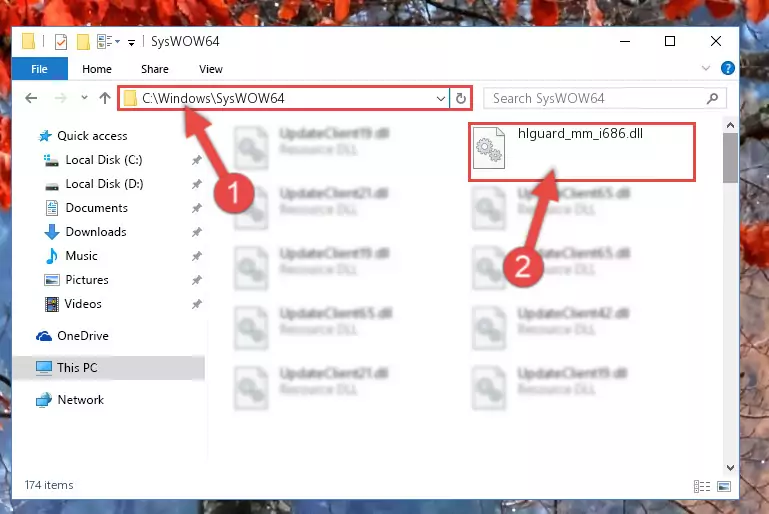
Task: Go up one folder level
Action: click(x=104, y=98)
